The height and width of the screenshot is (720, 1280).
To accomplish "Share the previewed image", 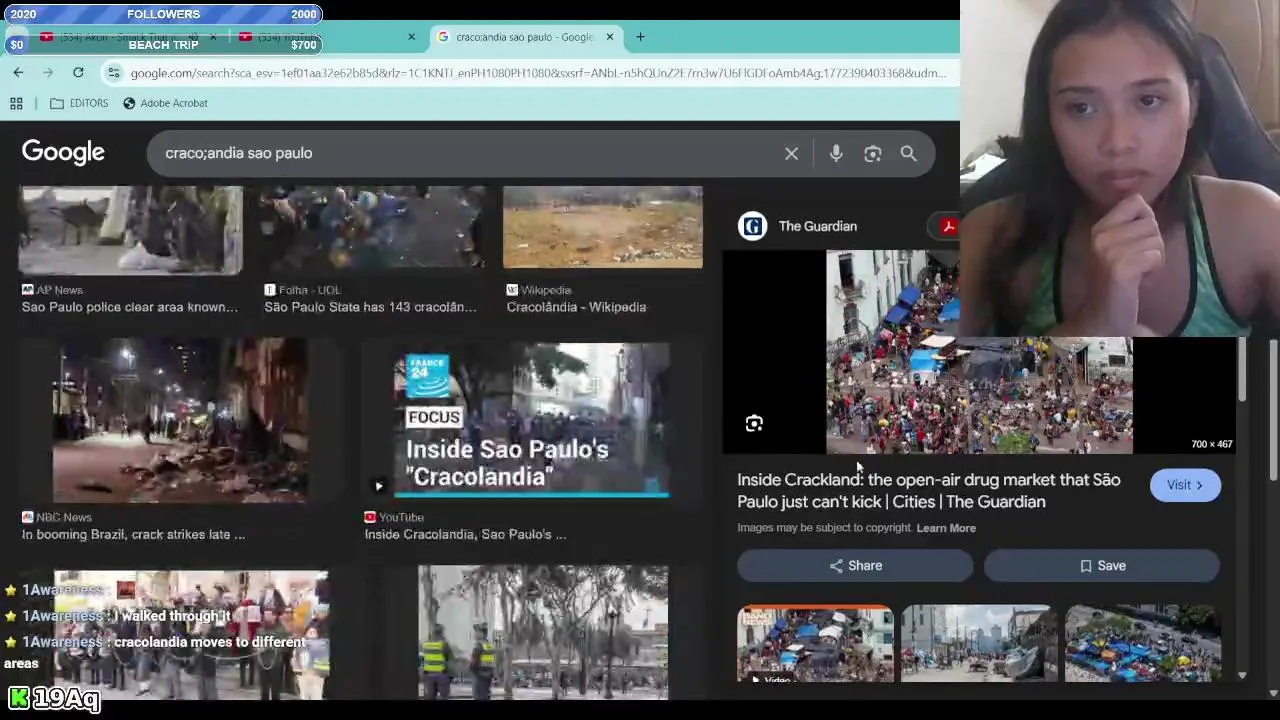I will pyautogui.click(x=855, y=566).
